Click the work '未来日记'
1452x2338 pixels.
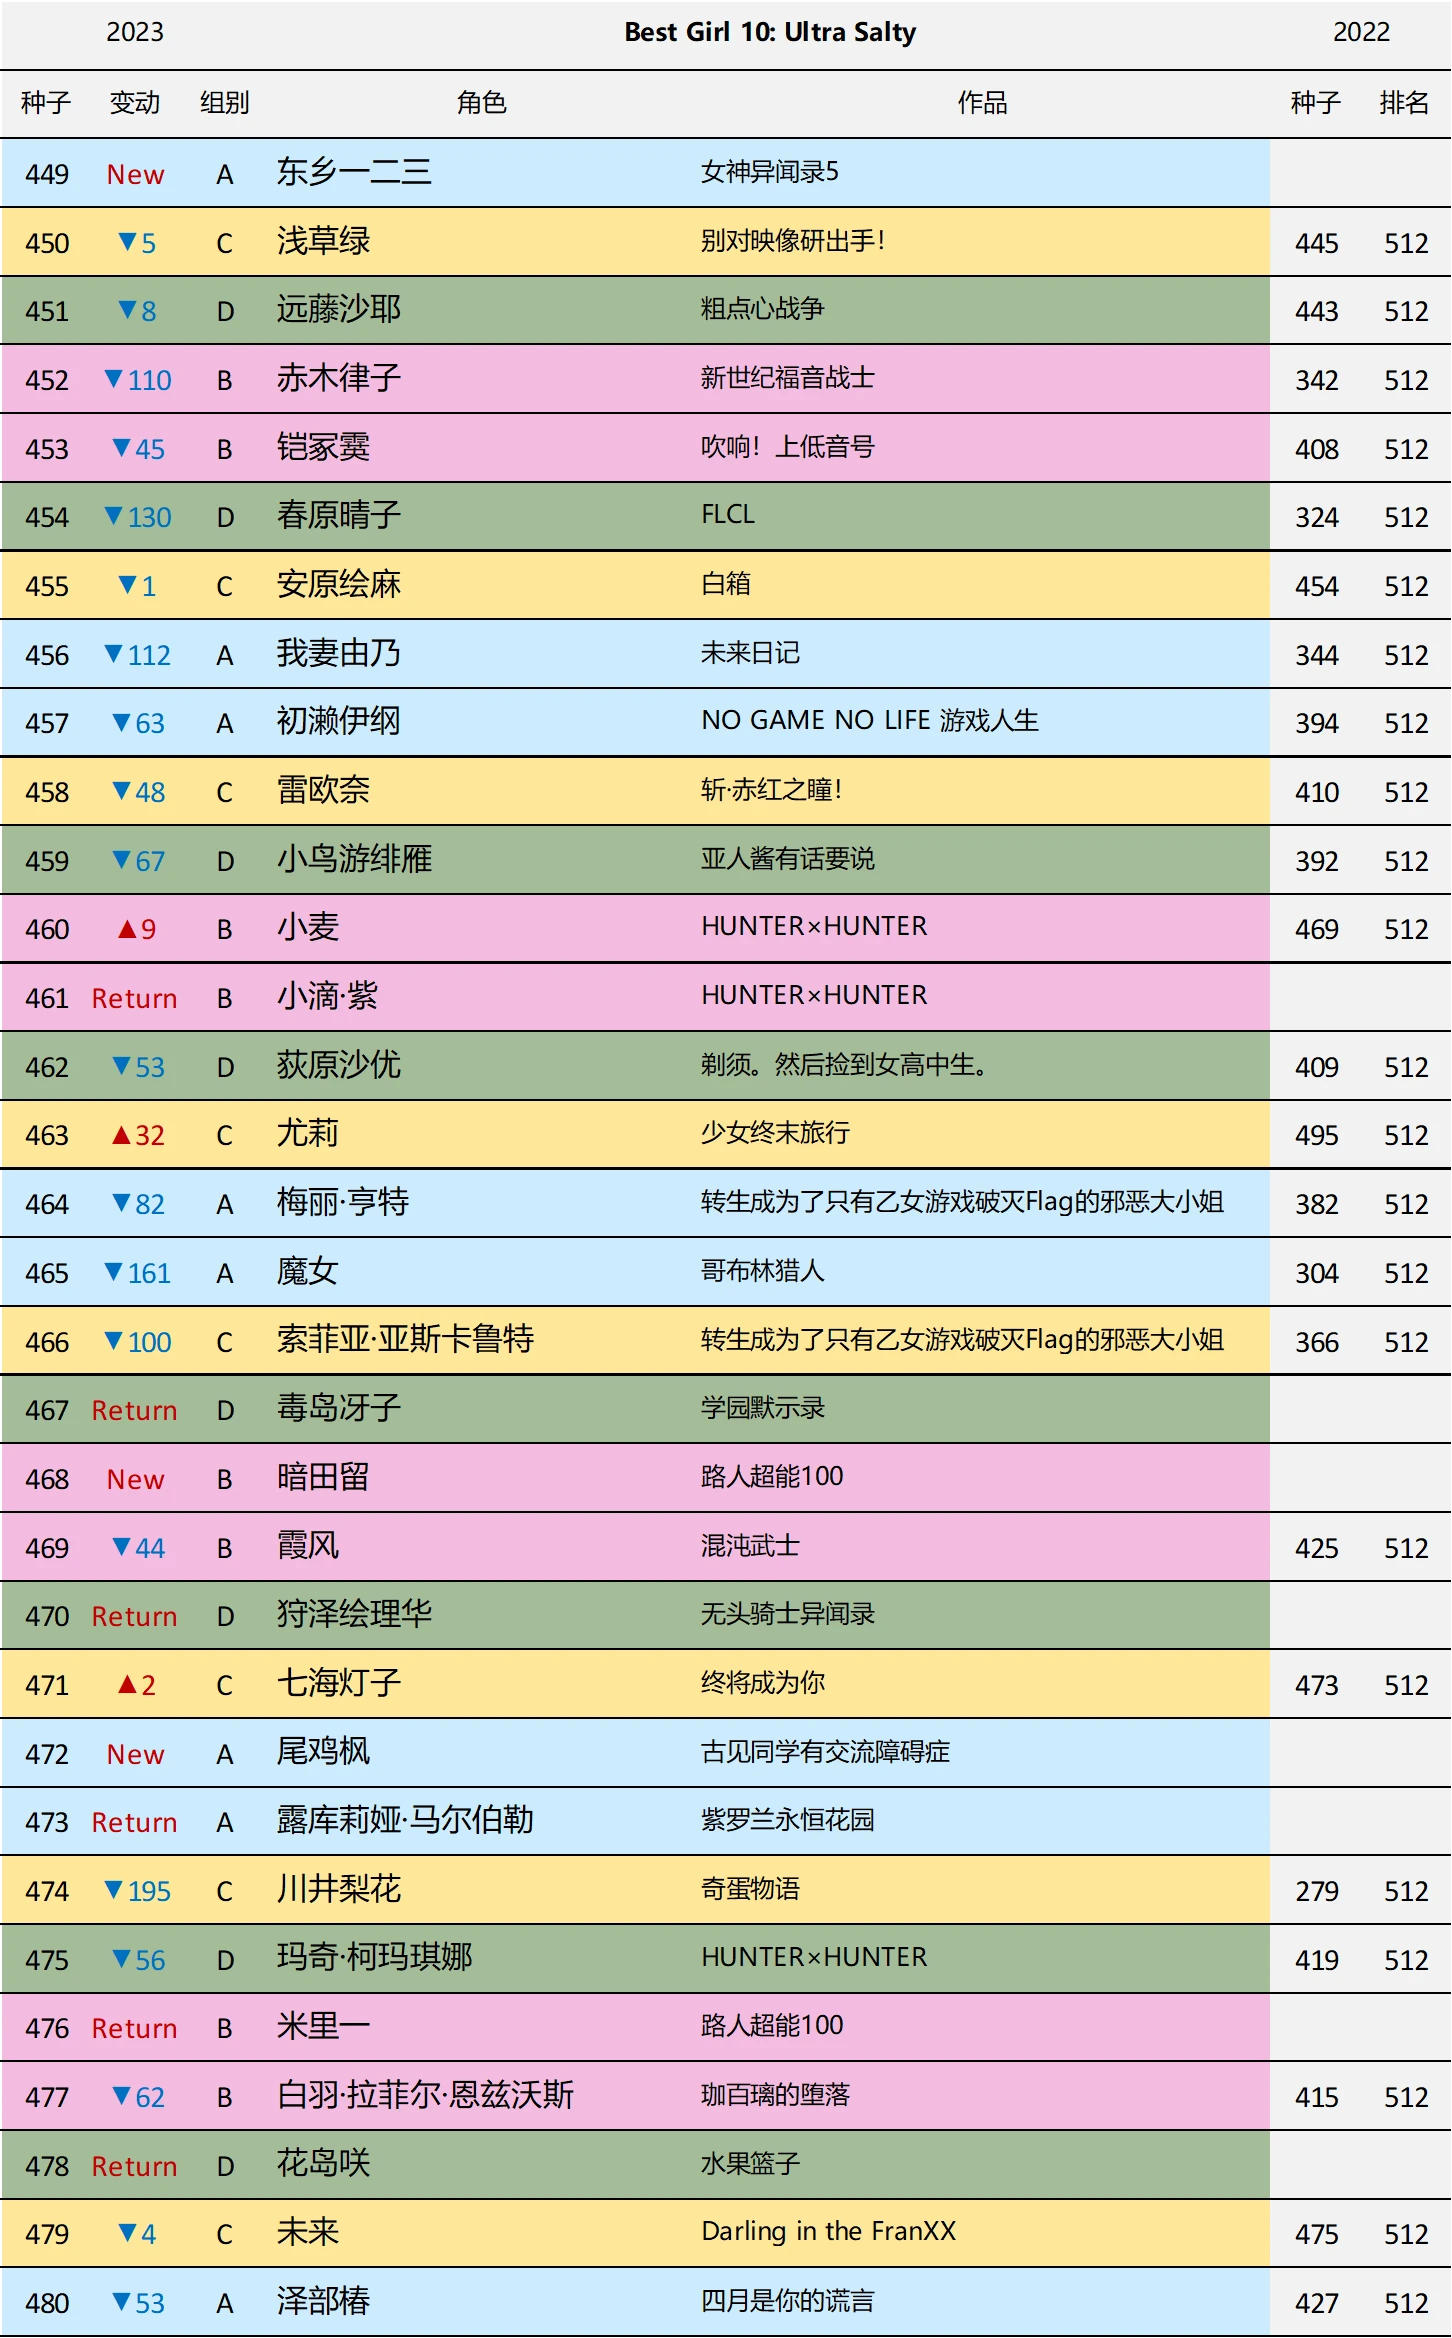tap(750, 653)
